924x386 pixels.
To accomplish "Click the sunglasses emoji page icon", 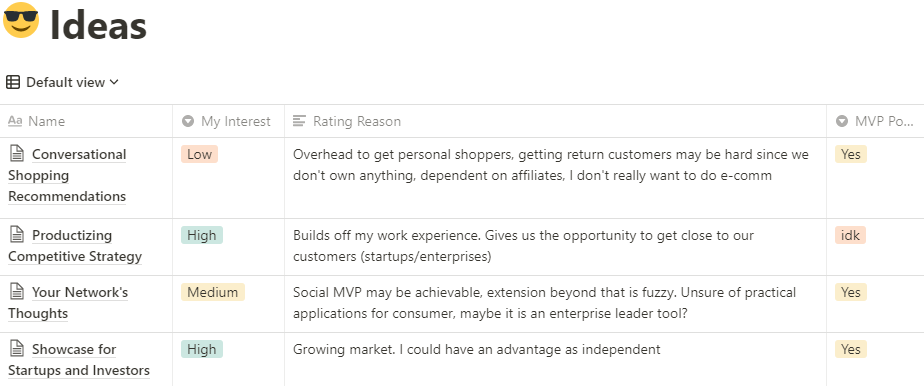I will coord(21,21).
